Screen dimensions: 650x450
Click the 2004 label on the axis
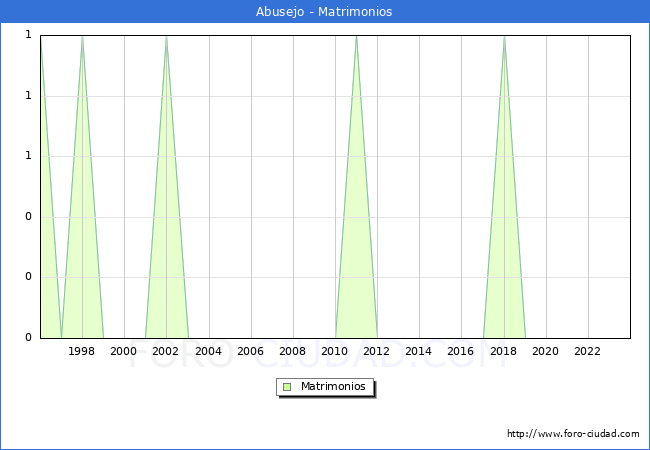point(208,351)
